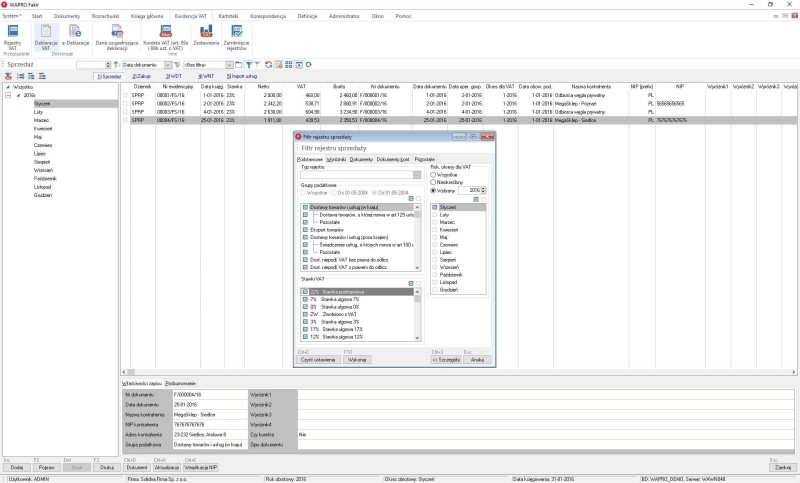Image resolution: width=800 pixels, height=483 pixels.
Task: Open the Data dokumentu sort dropdown
Action: tap(169, 64)
